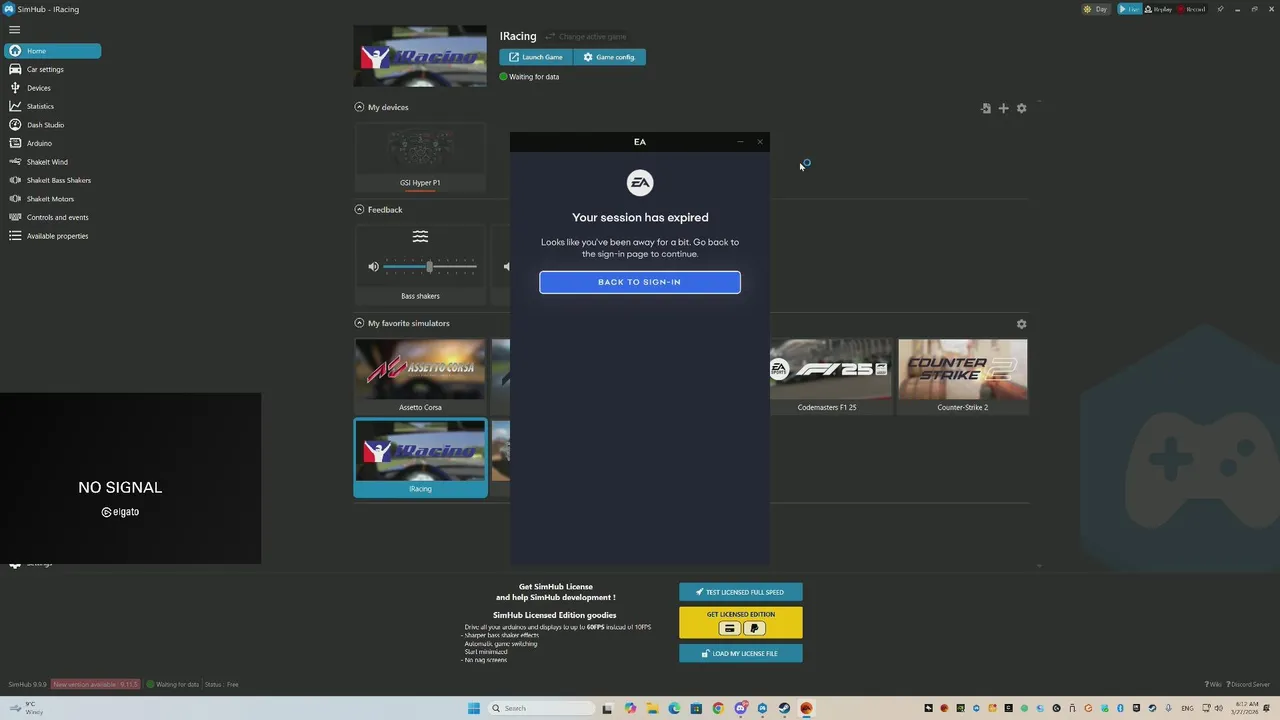The image size is (1280, 720).
Task: Open the hamburger menu in SimHub sidebar
Action: point(14,30)
